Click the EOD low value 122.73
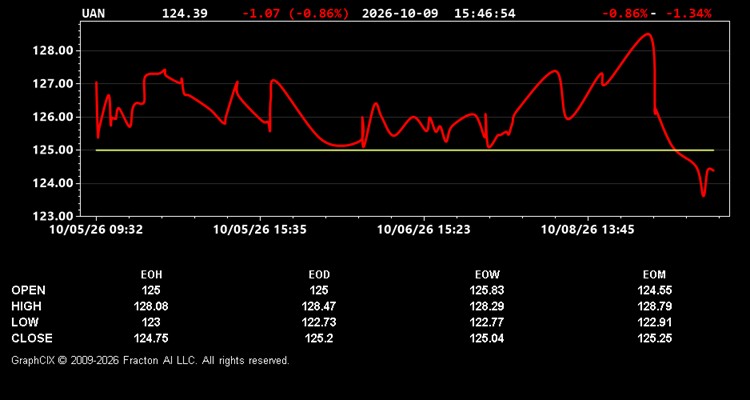 point(319,322)
